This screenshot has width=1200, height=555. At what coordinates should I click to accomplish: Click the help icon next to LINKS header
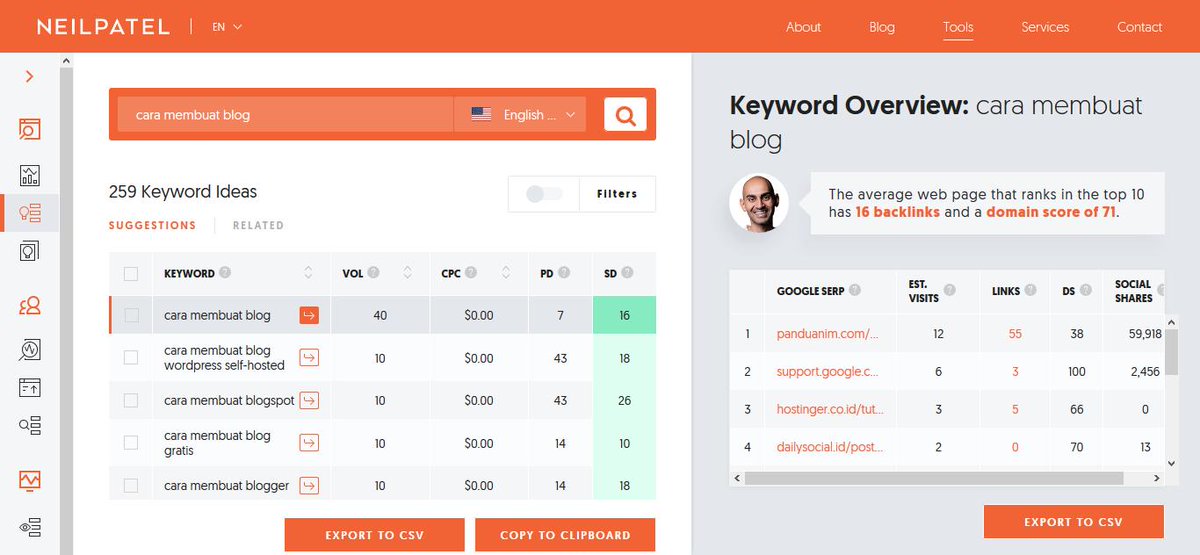tap(1031, 291)
